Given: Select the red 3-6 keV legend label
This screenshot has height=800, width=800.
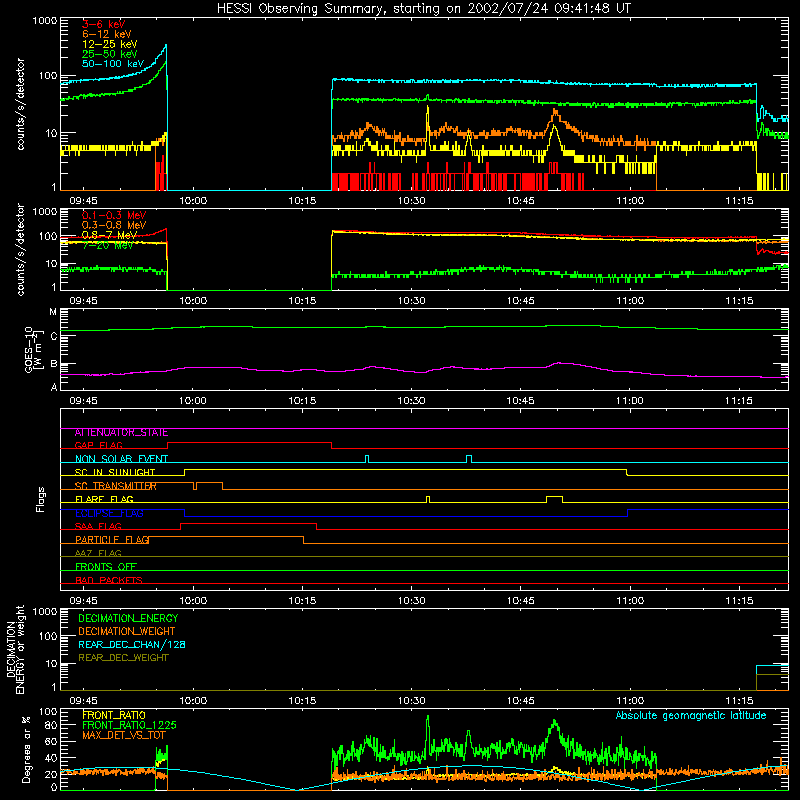Looking at the screenshot, I should (x=104, y=24).
